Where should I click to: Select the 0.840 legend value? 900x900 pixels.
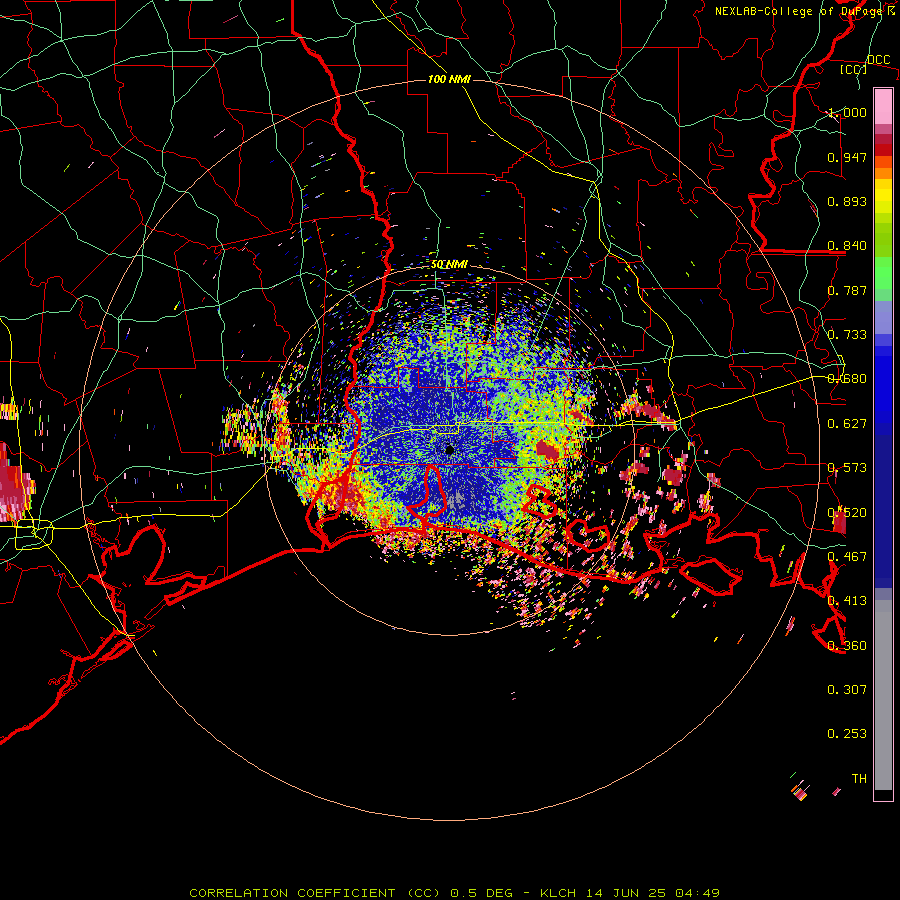click(x=847, y=246)
